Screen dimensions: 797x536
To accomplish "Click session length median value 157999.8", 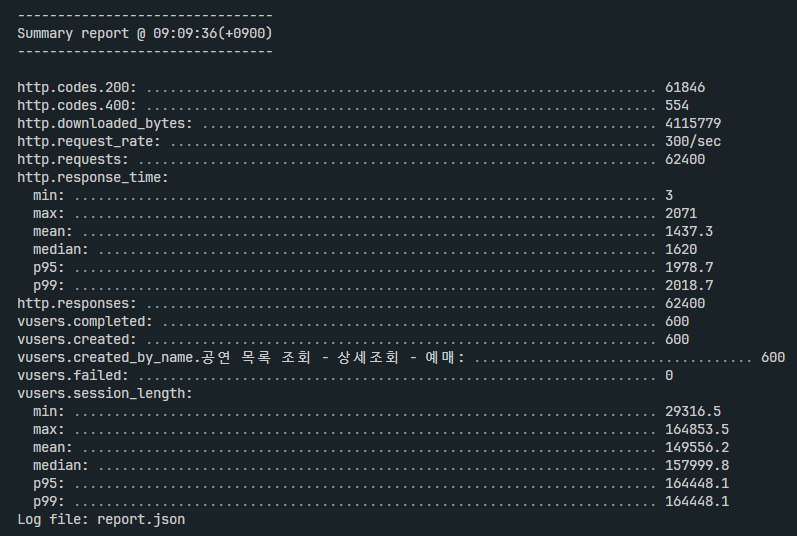I will point(697,465).
